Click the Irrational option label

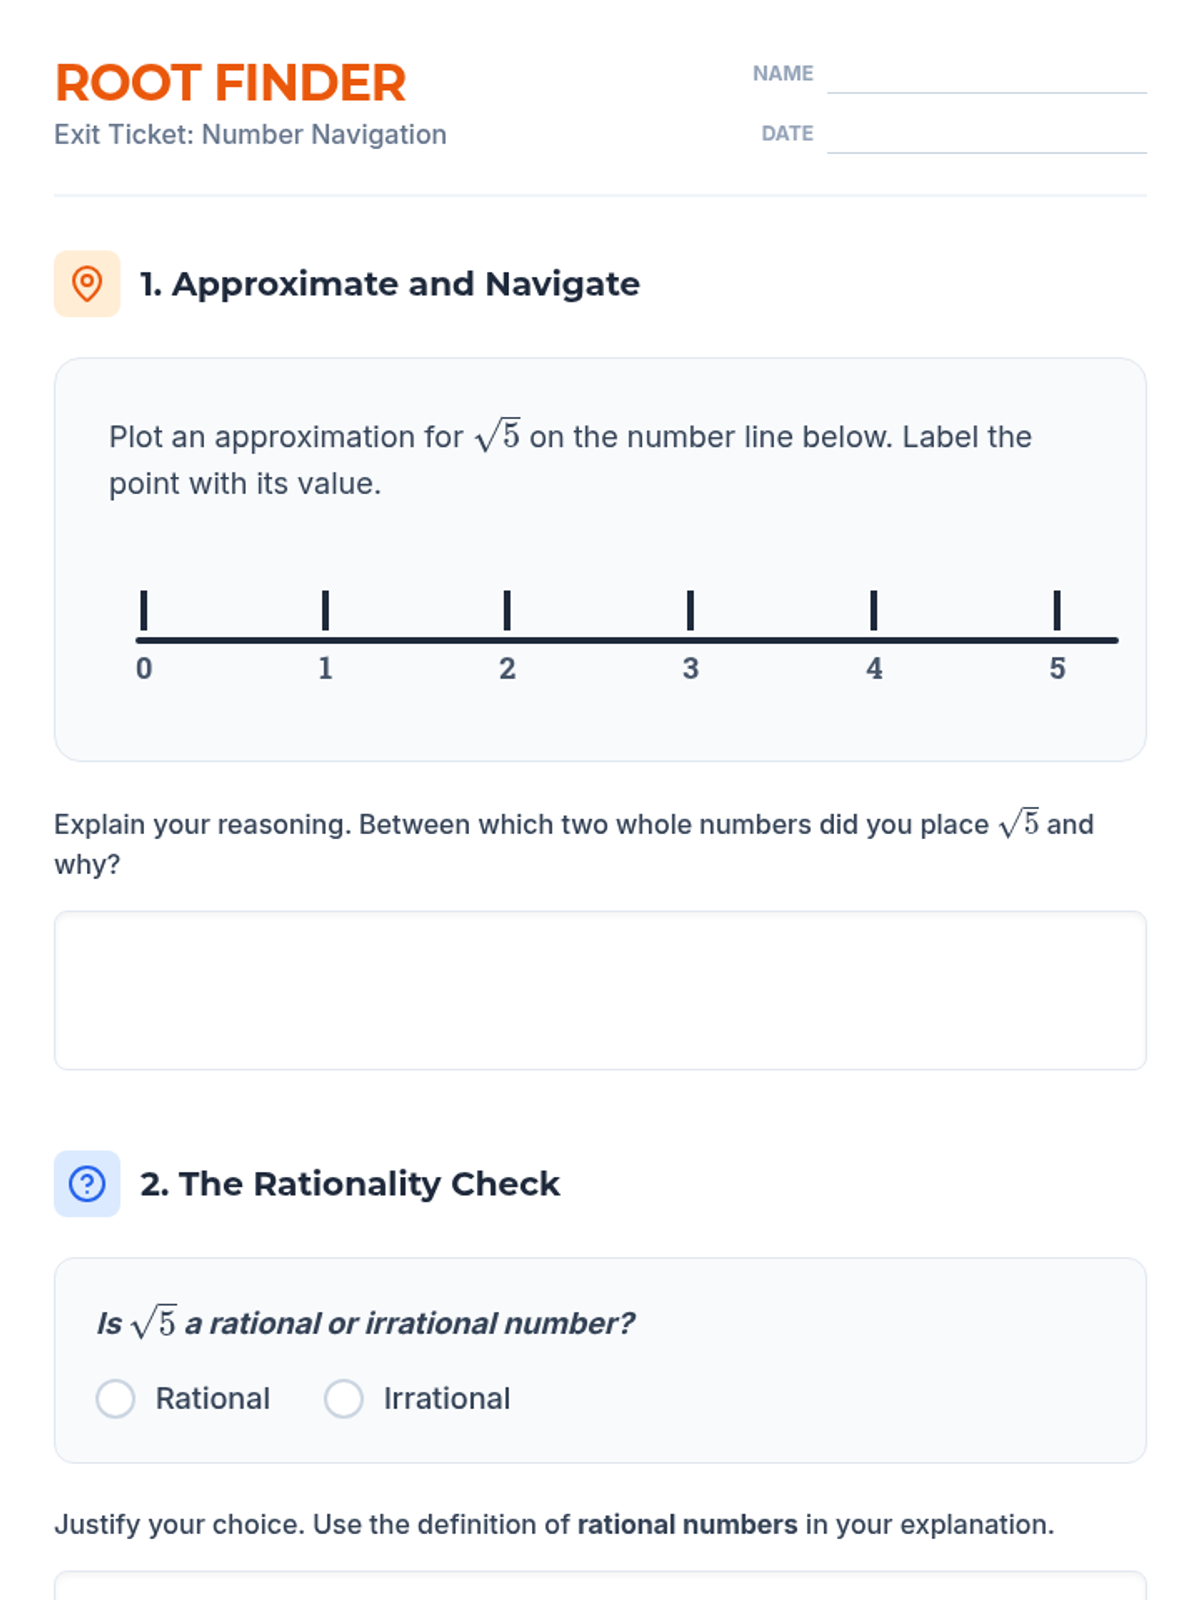point(447,1398)
